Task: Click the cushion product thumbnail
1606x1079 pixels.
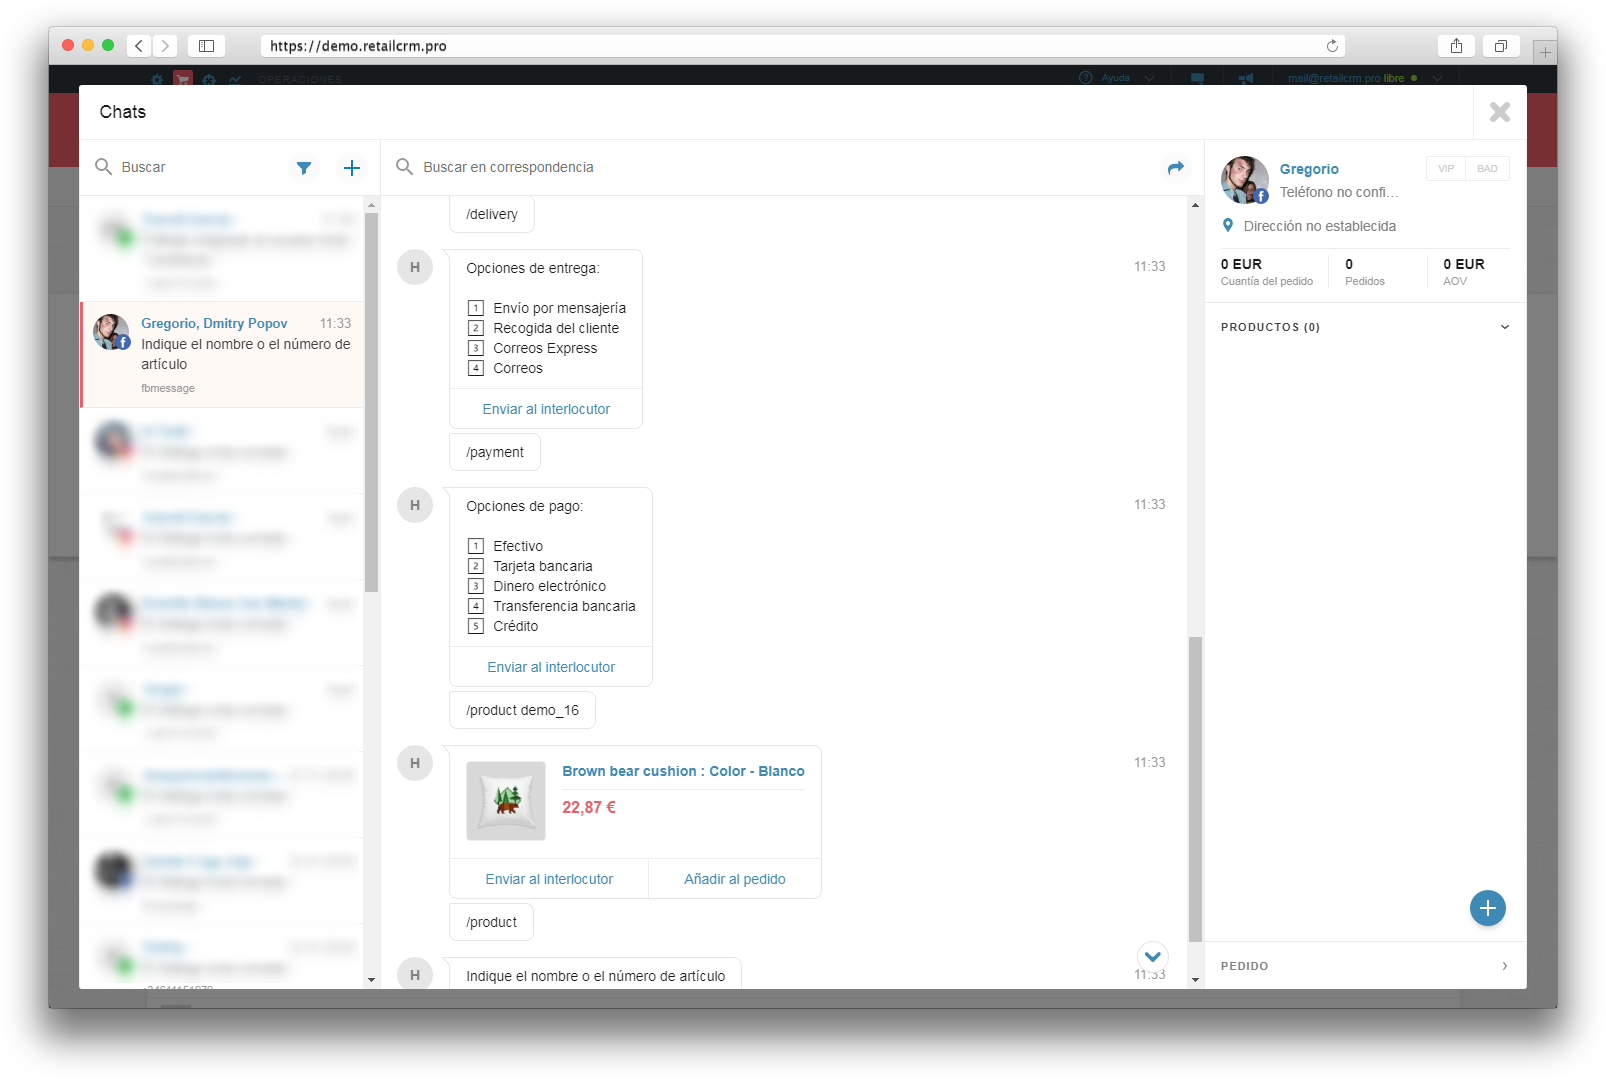Action: click(506, 801)
